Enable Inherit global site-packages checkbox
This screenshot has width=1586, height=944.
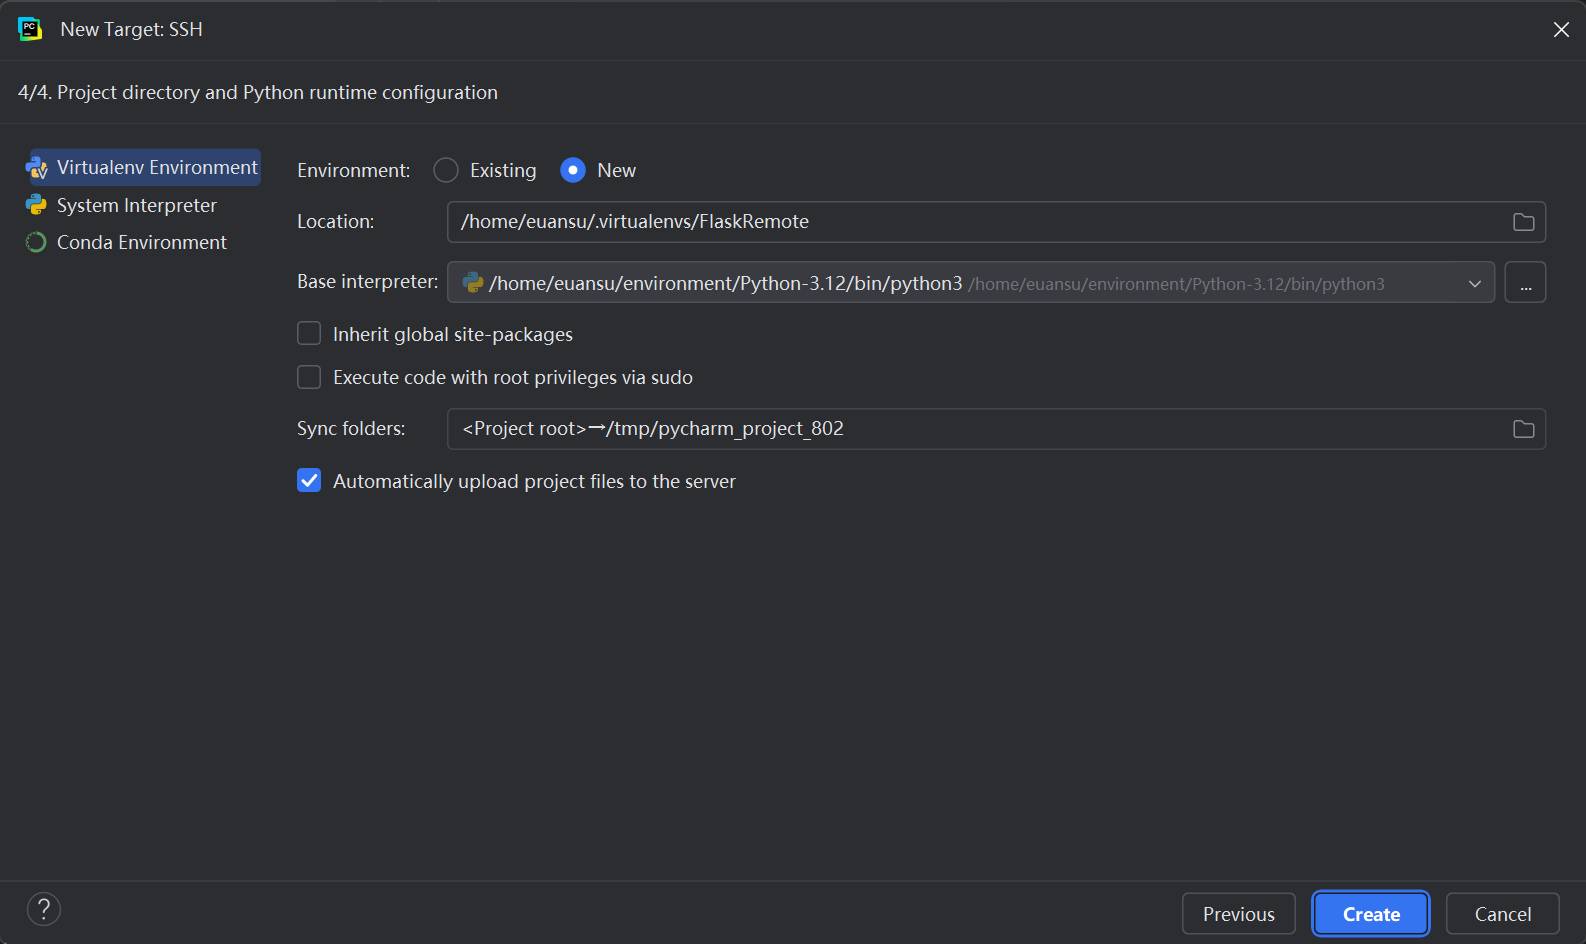(310, 334)
